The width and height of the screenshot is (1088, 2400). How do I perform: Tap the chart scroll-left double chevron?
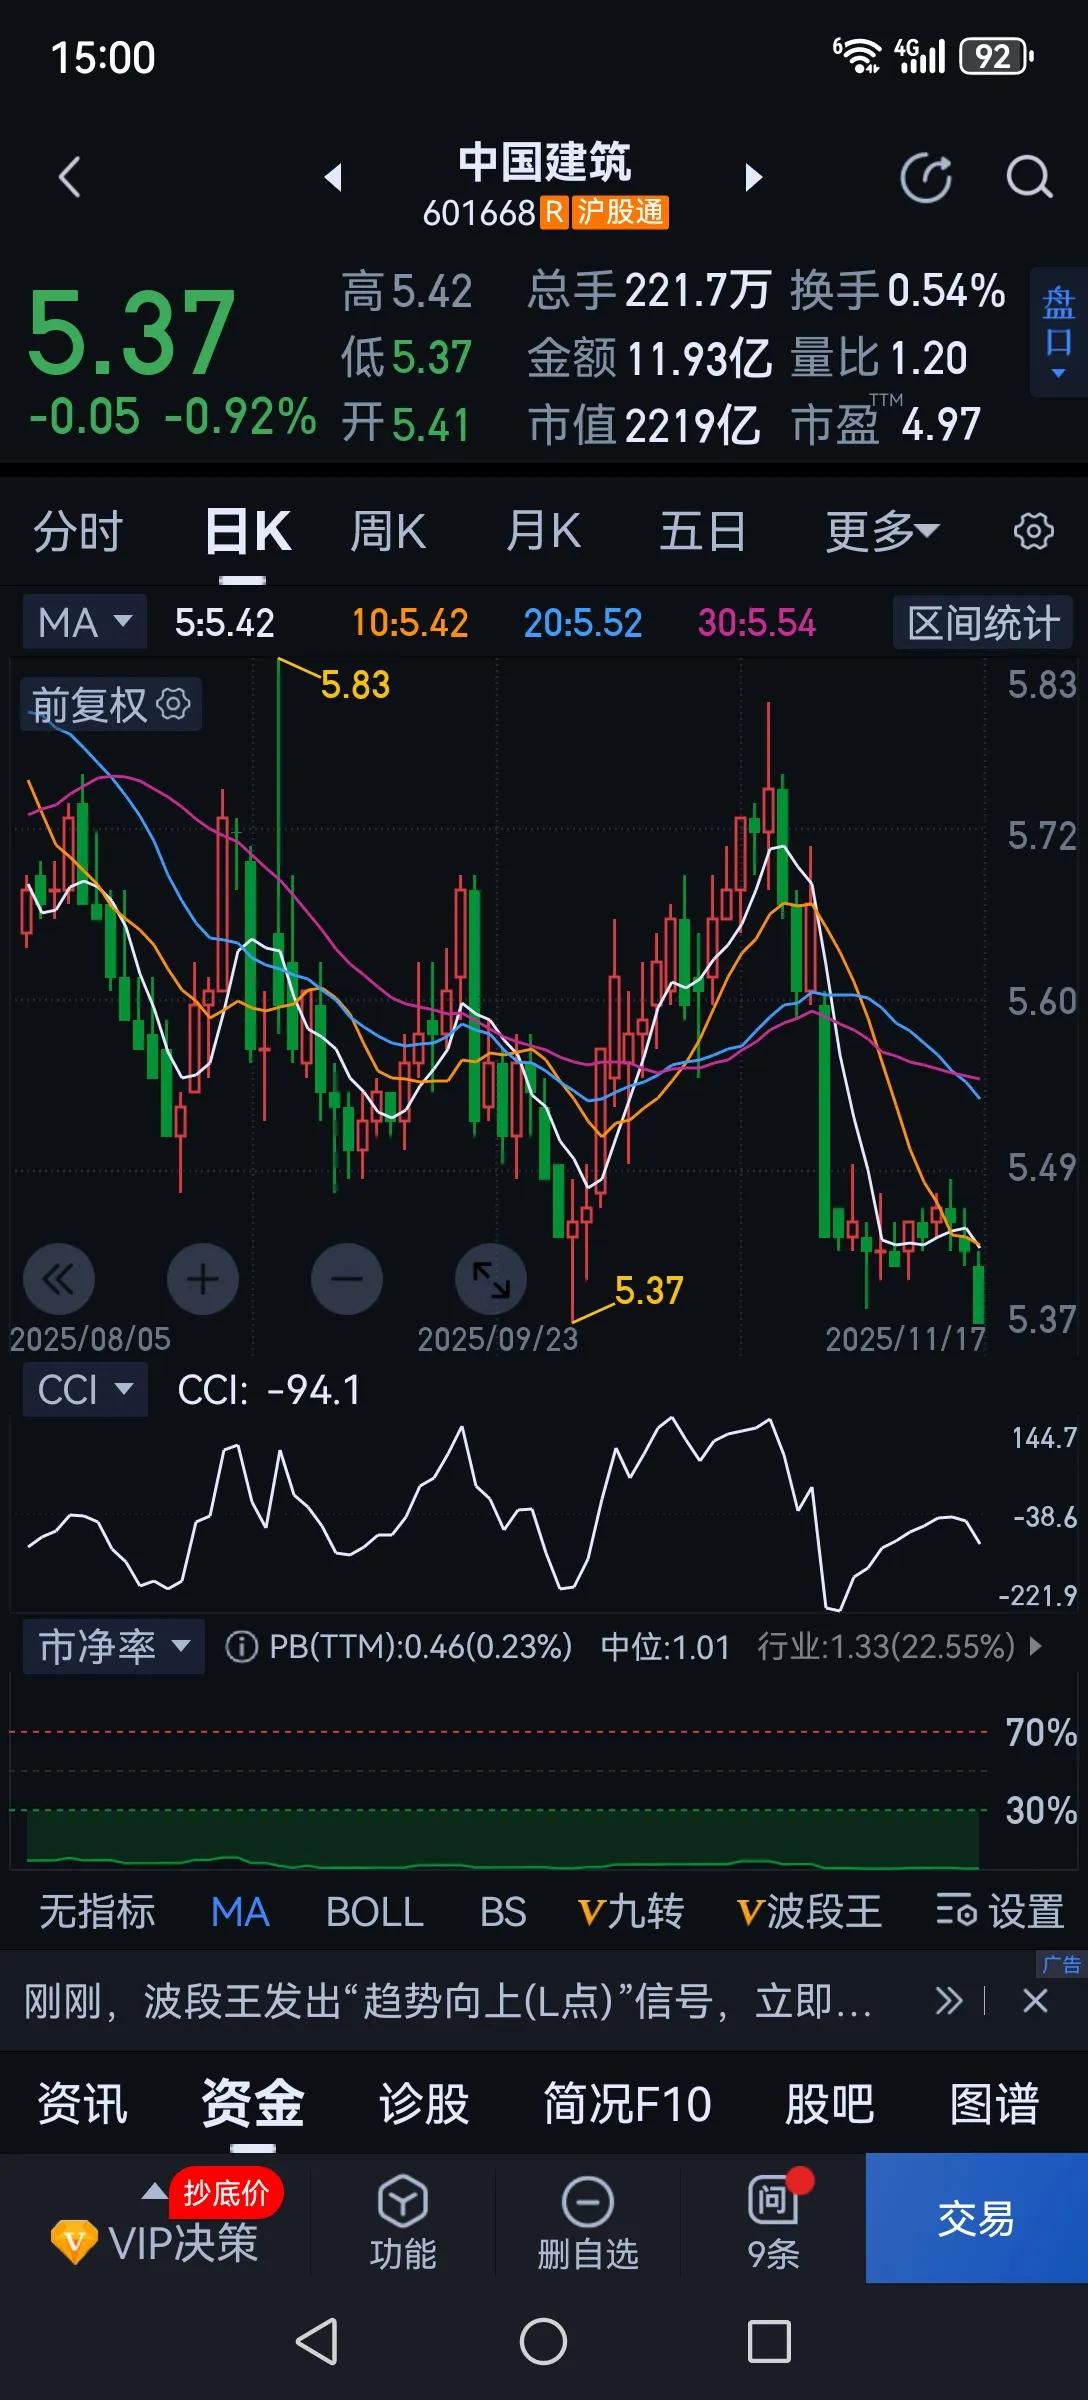pos(59,1278)
